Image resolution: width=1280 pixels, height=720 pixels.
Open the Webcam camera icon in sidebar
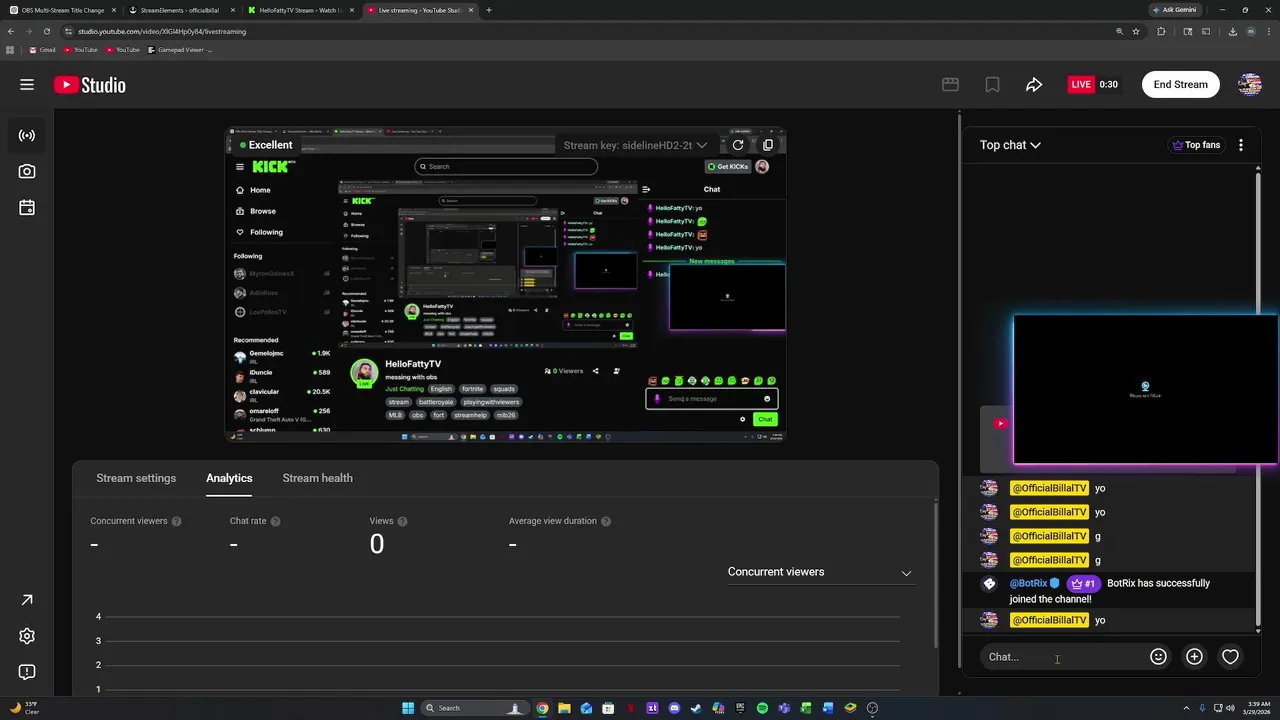pyautogui.click(x=27, y=171)
